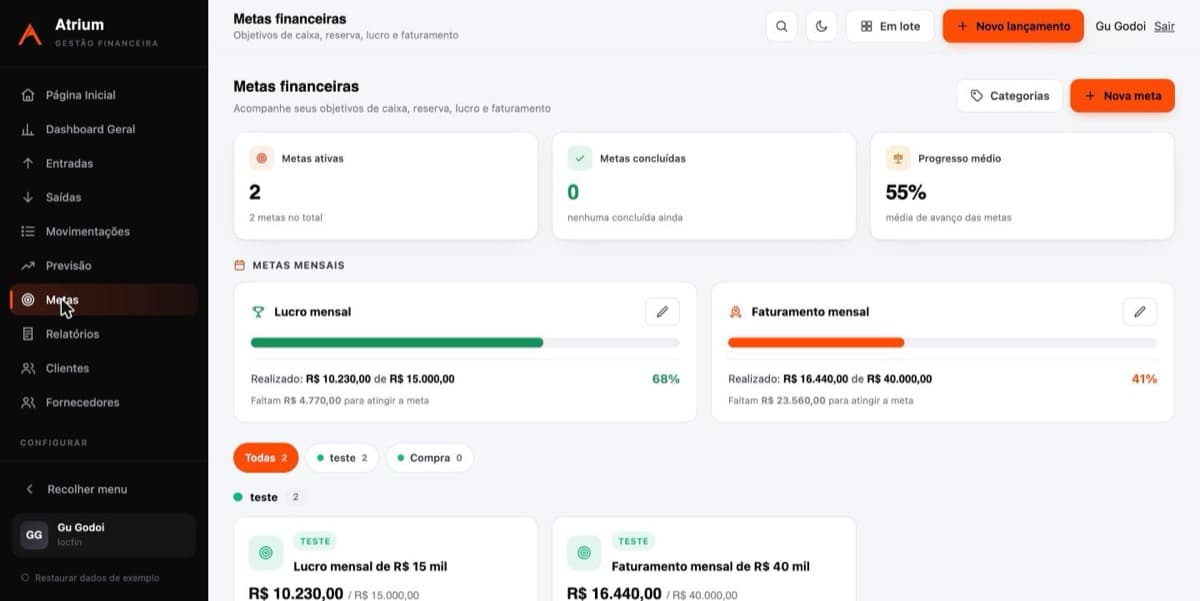Filter by teste category chip
Viewport: 1200px width, 601px height.
click(342, 458)
